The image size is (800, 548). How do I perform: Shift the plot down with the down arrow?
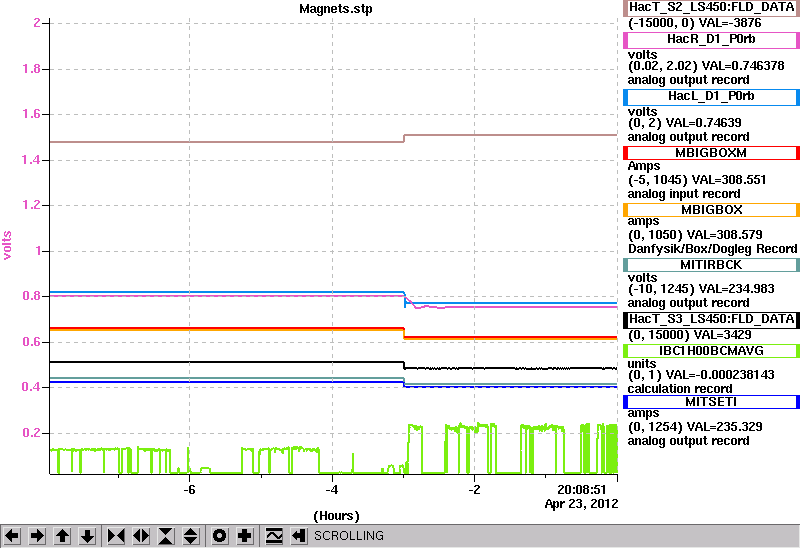(x=87, y=536)
